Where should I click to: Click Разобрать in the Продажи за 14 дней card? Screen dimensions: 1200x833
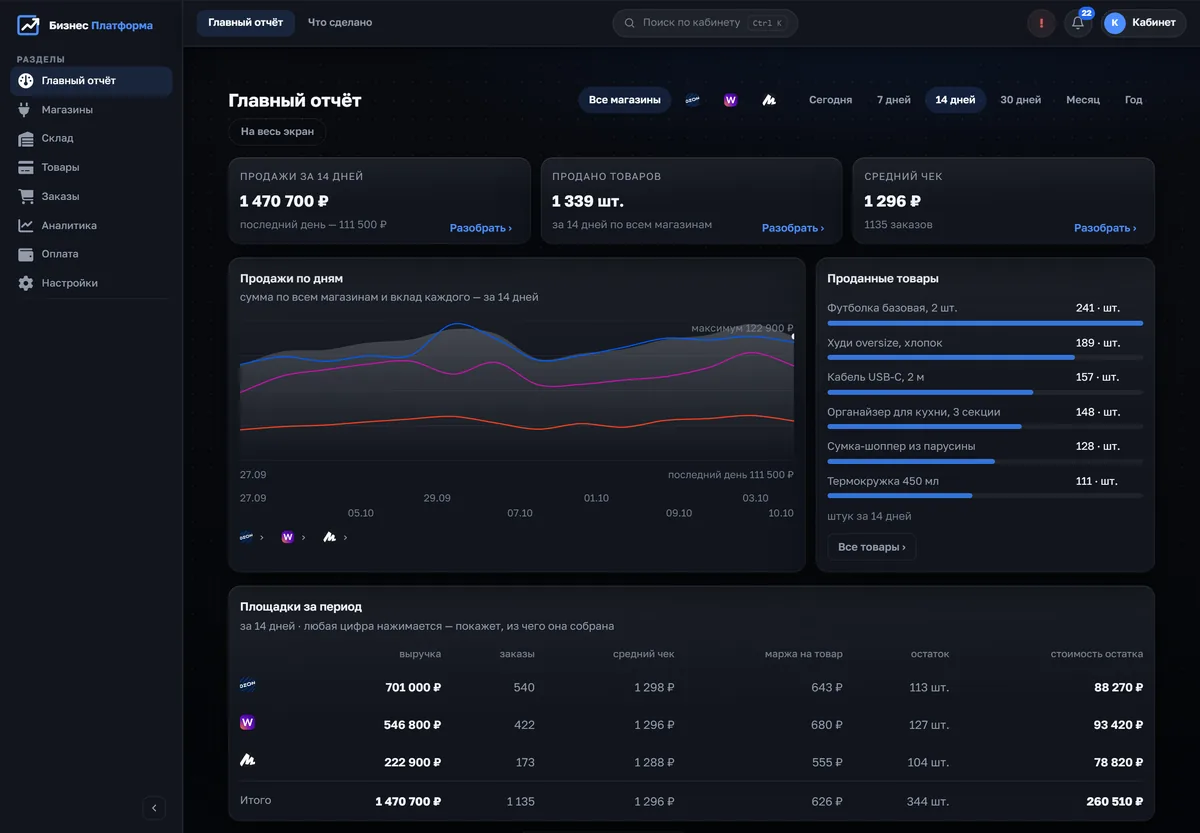(x=481, y=228)
